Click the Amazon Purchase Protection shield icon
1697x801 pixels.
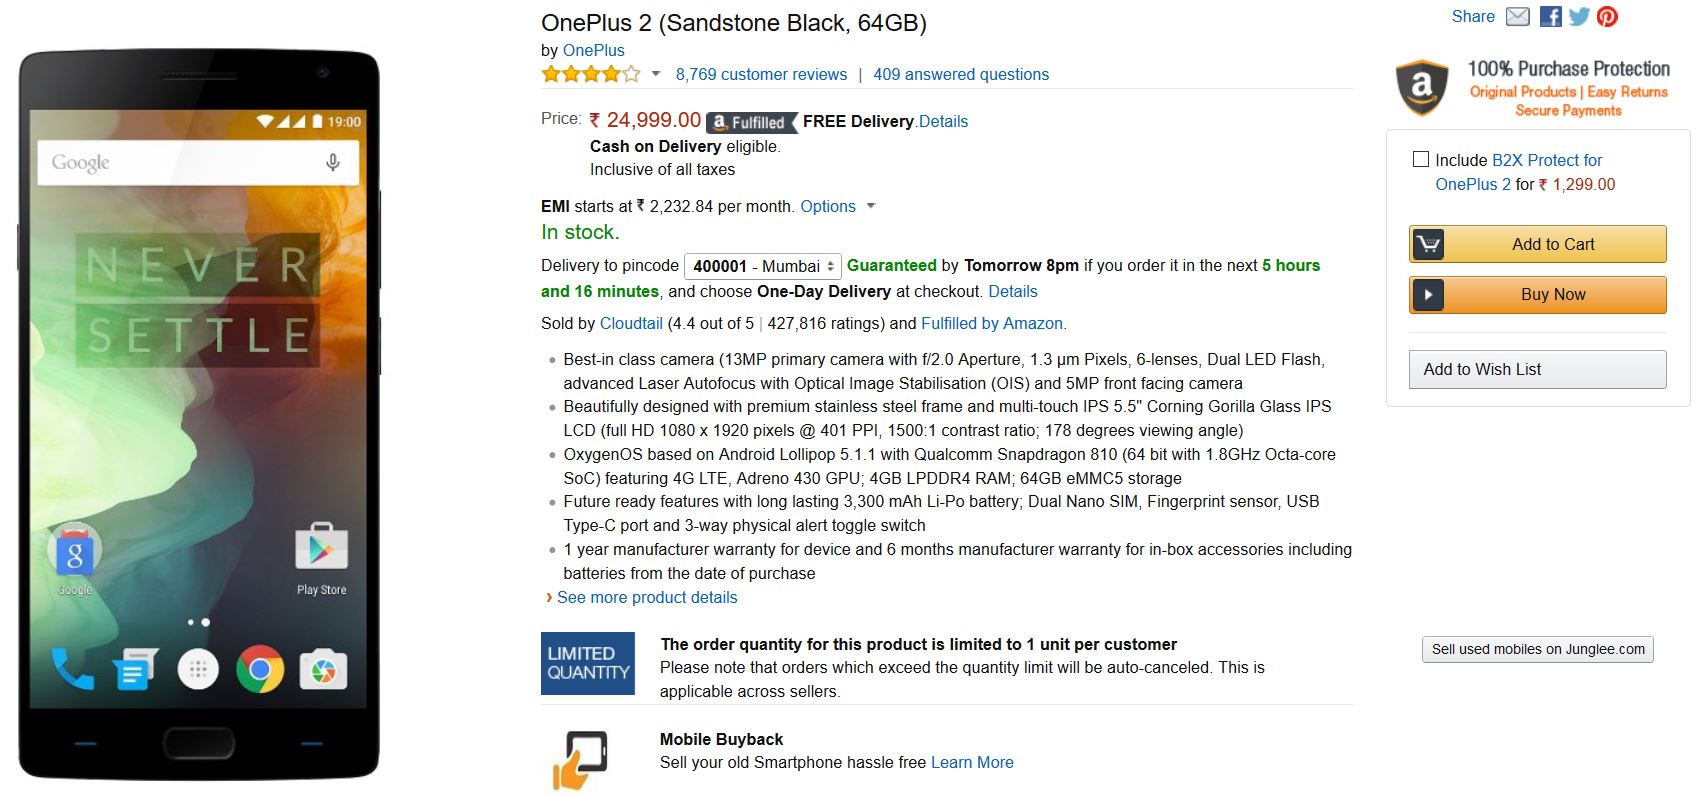(x=1422, y=87)
